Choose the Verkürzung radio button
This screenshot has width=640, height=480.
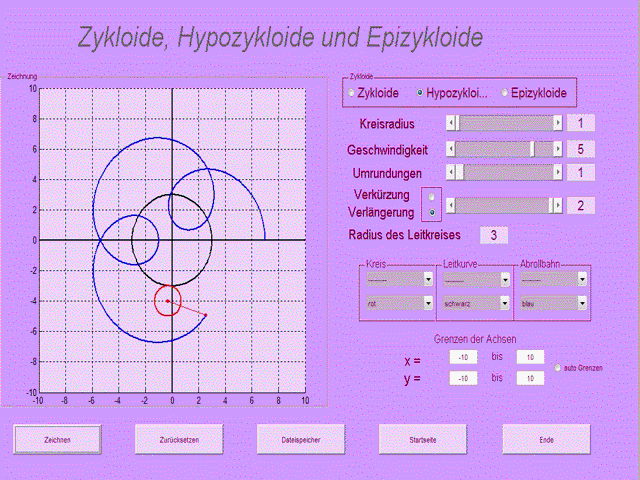click(431, 197)
